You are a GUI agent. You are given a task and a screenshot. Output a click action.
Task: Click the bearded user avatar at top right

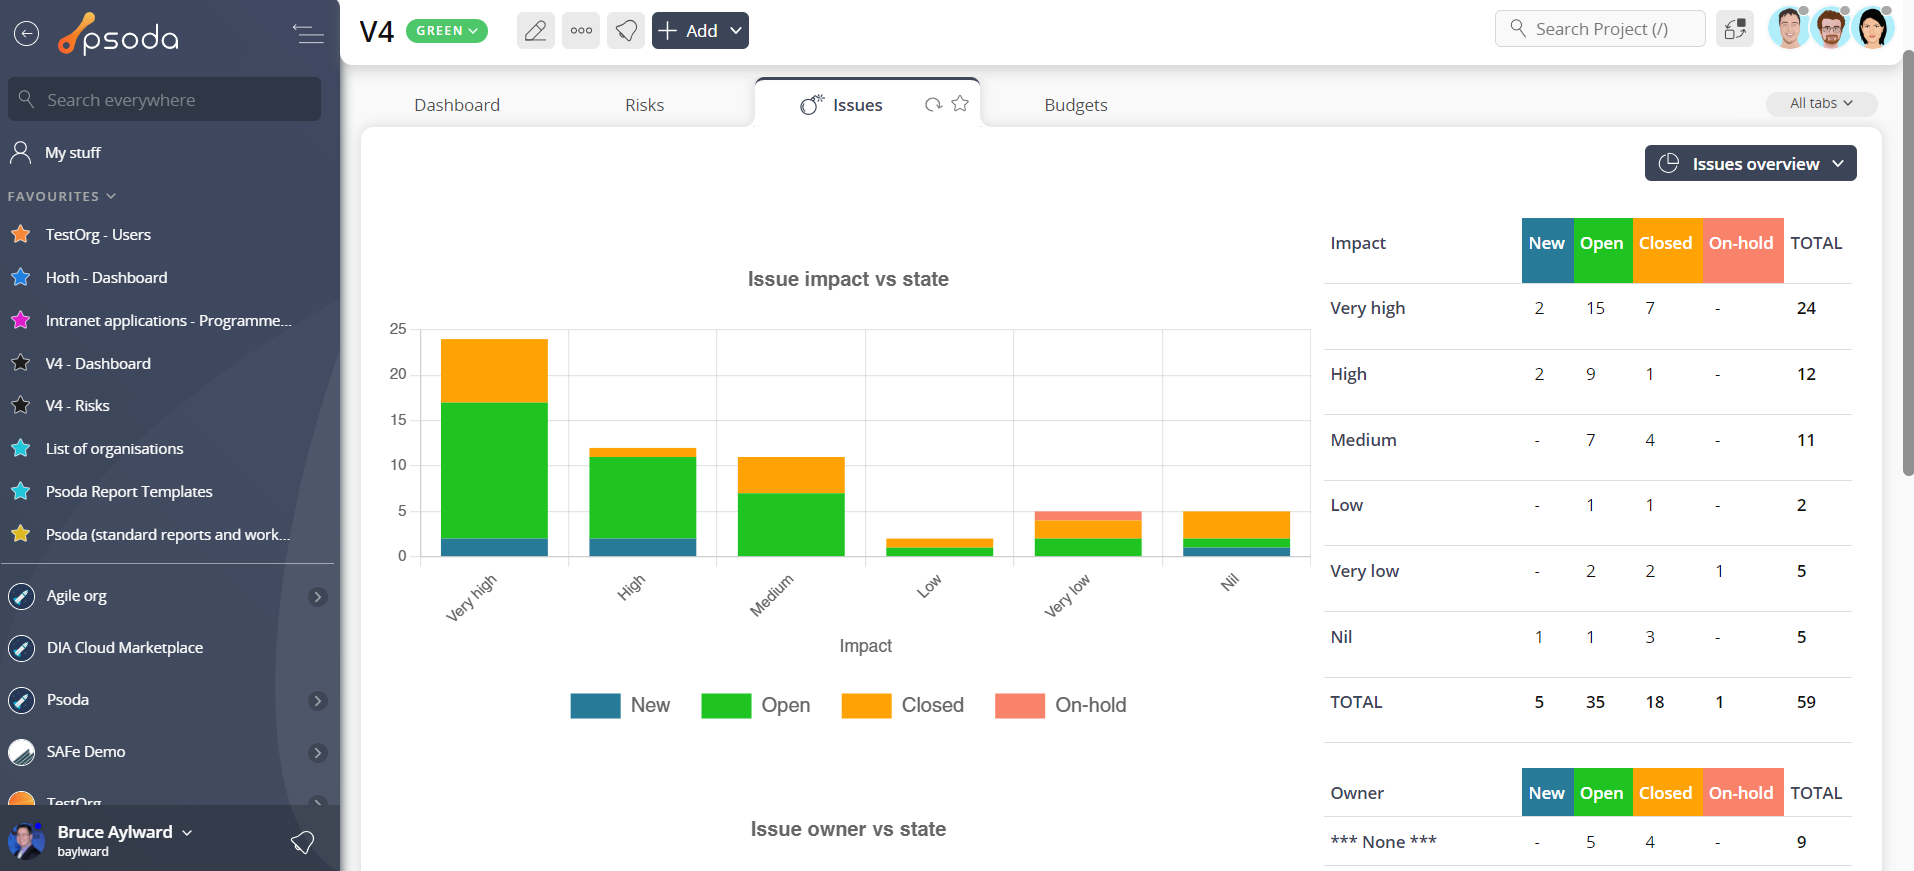(x=1831, y=28)
